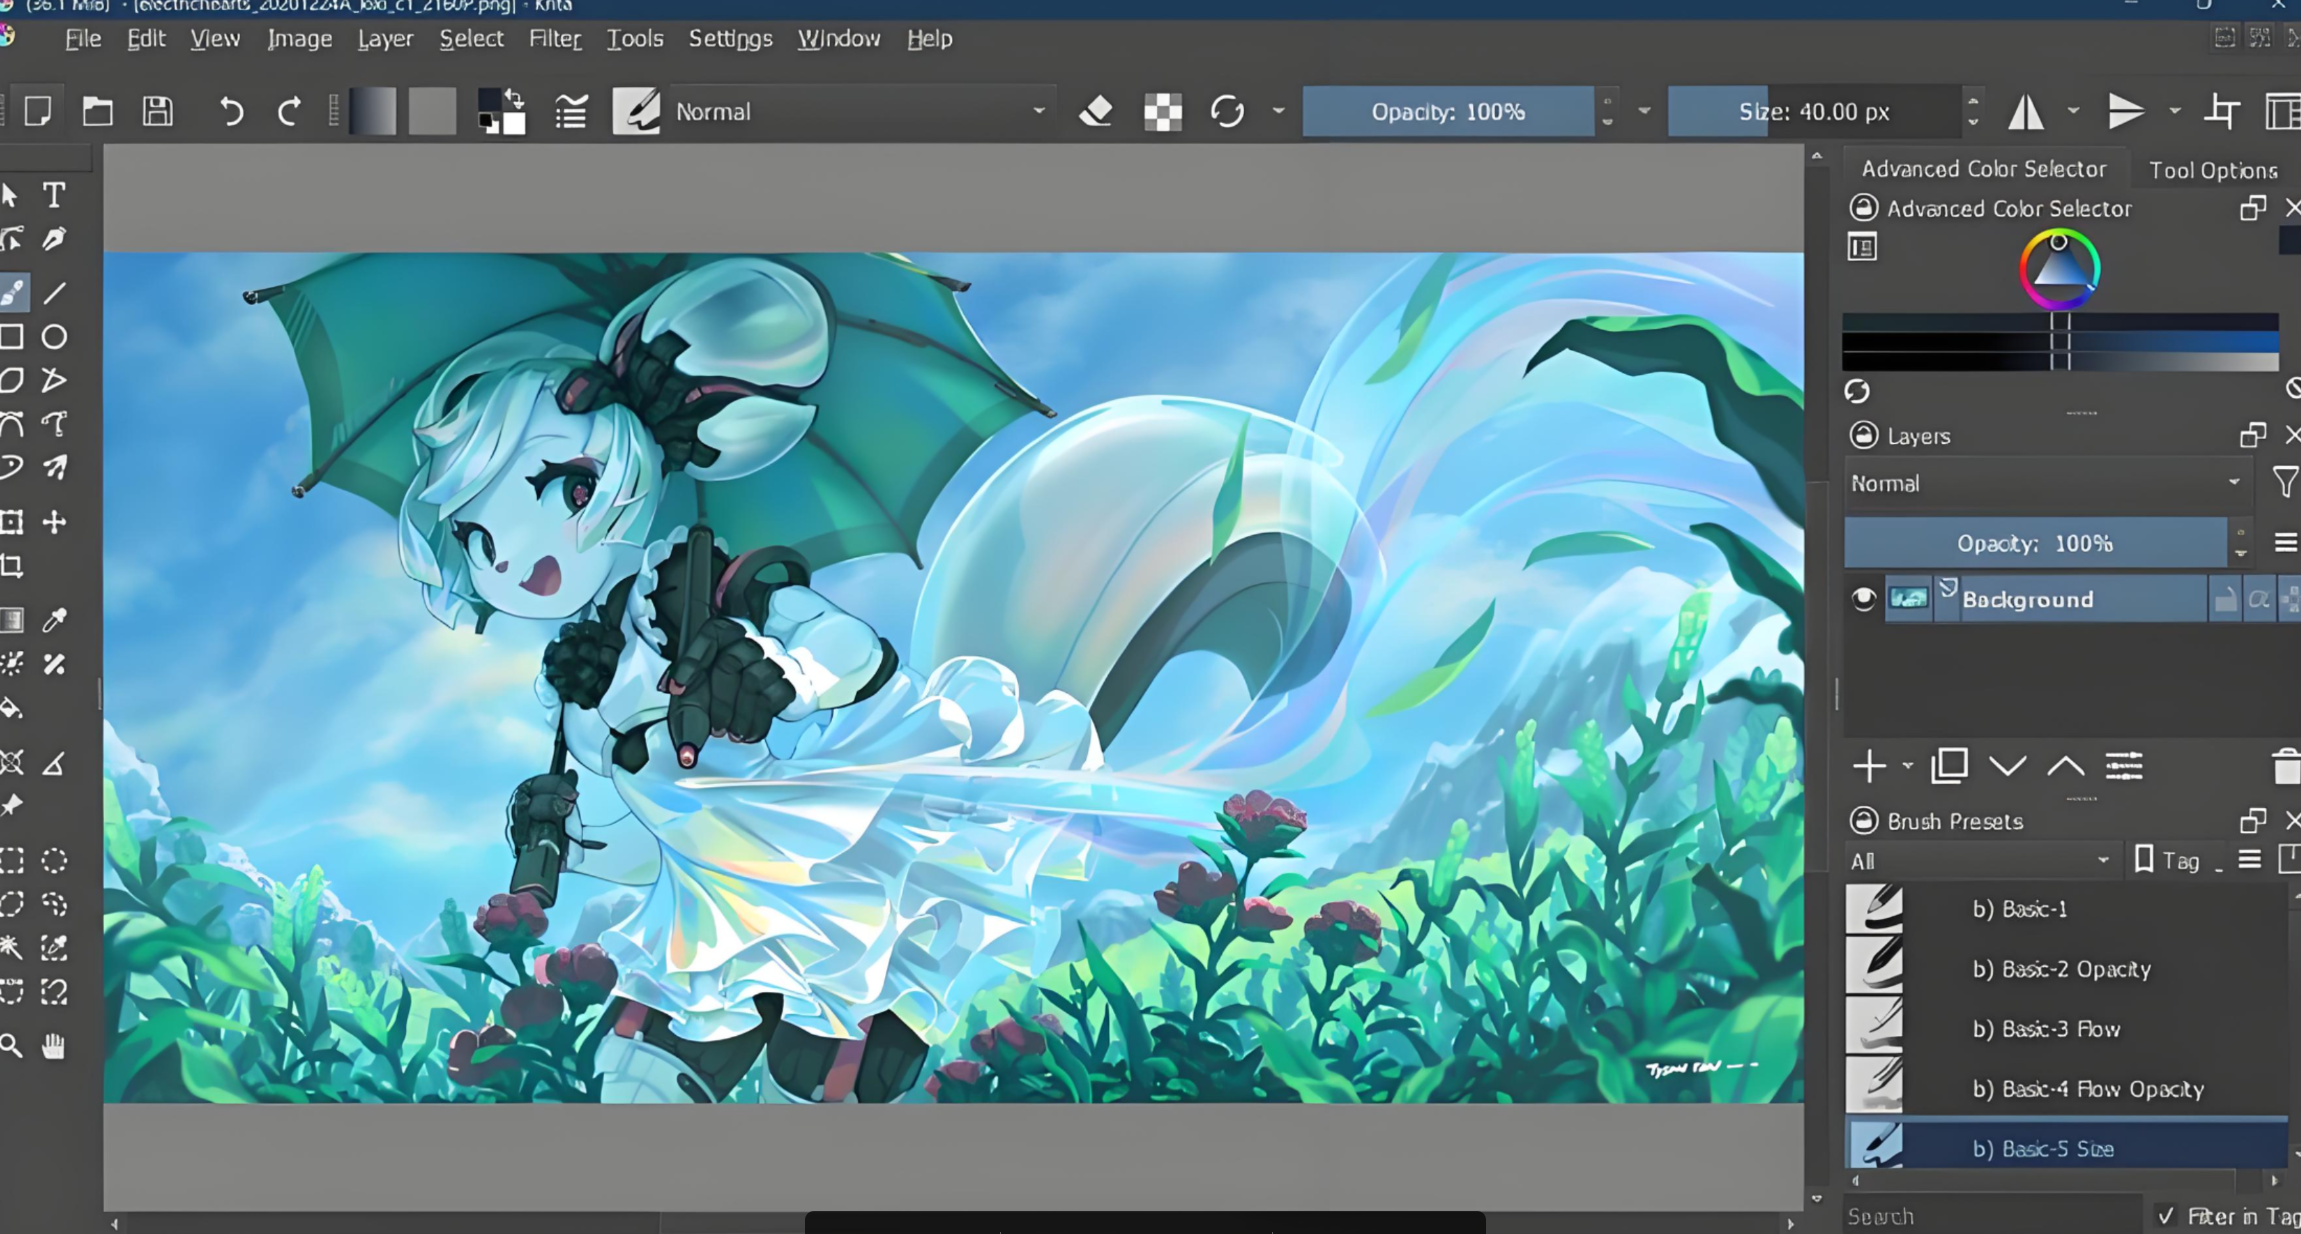Adjust the toolbar brush Opacity slider

[1448, 111]
